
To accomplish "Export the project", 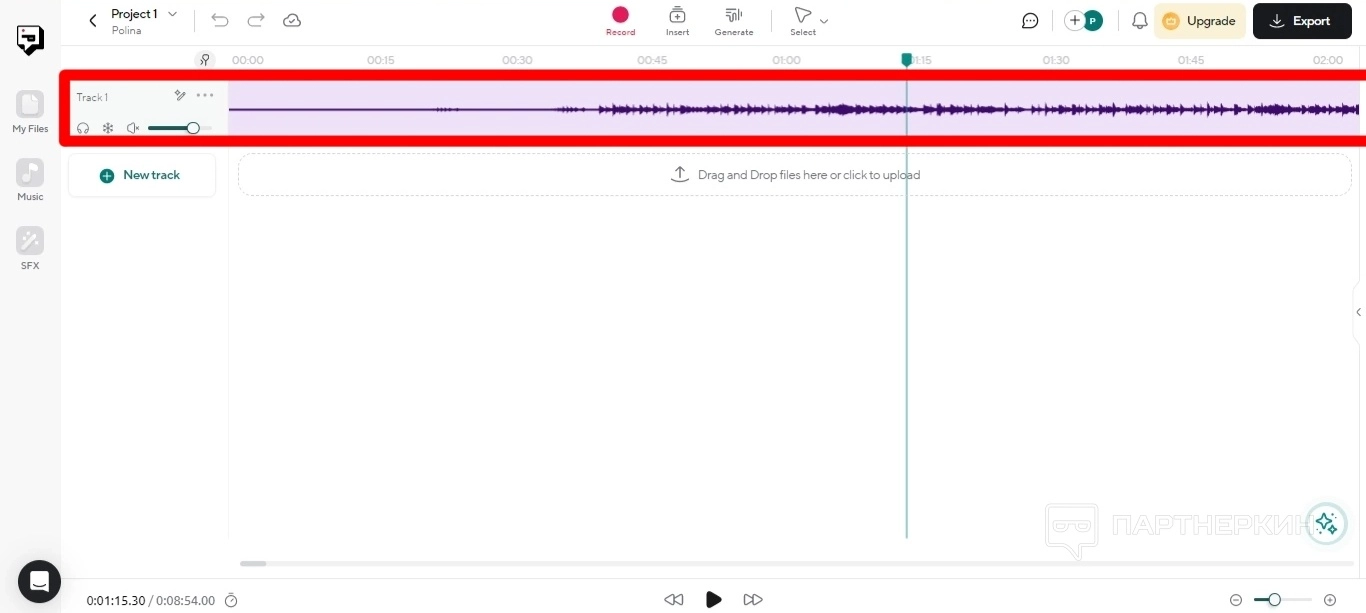I will click(x=1302, y=21).
